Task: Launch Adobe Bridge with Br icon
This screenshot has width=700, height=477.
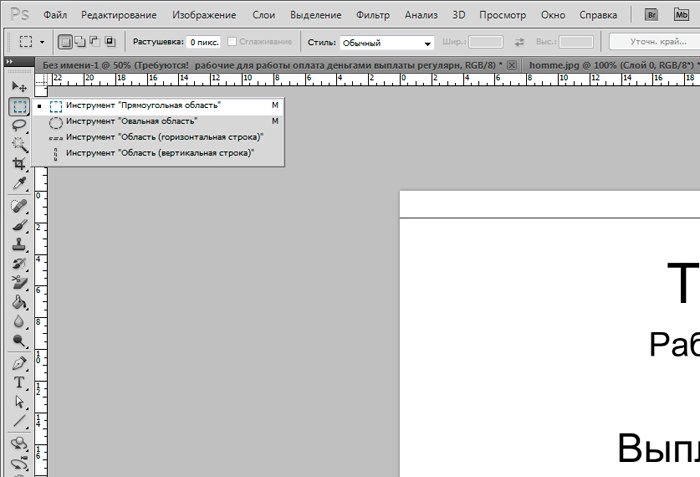Action: pyautogui.click(x=652, y=15)
